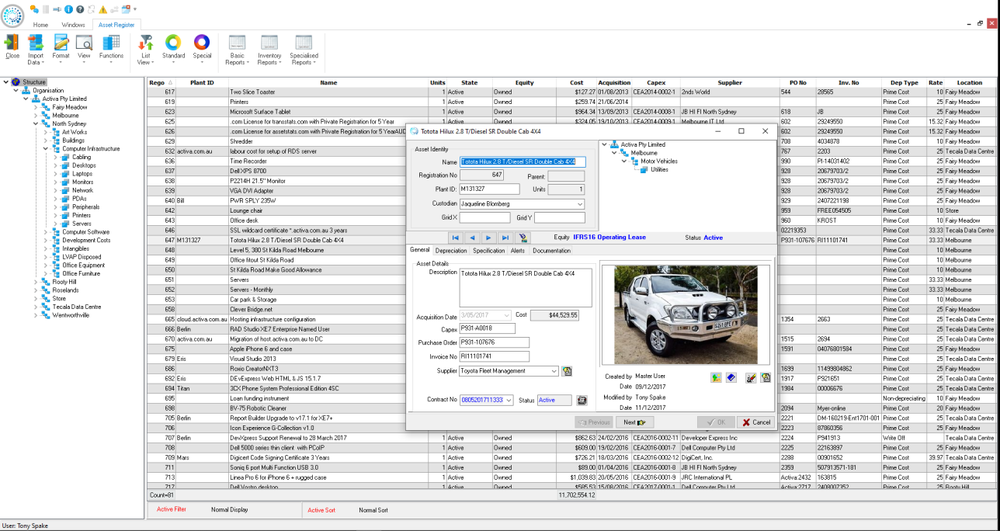1000x531 pixels.
Task: Collapse the Motor Vehicles node in dialog tree
Action: pyautogui.click(x=624, y=161)
